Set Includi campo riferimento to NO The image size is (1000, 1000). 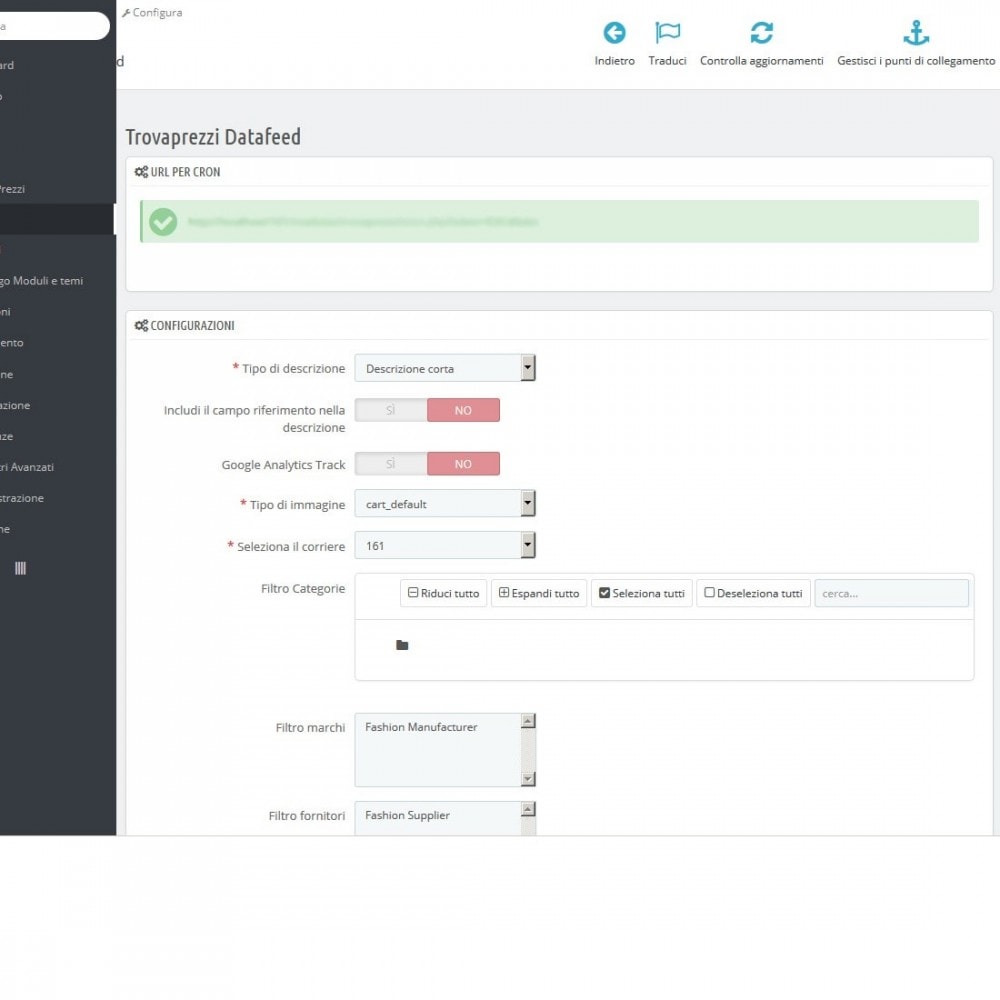[x=464, y=410]
